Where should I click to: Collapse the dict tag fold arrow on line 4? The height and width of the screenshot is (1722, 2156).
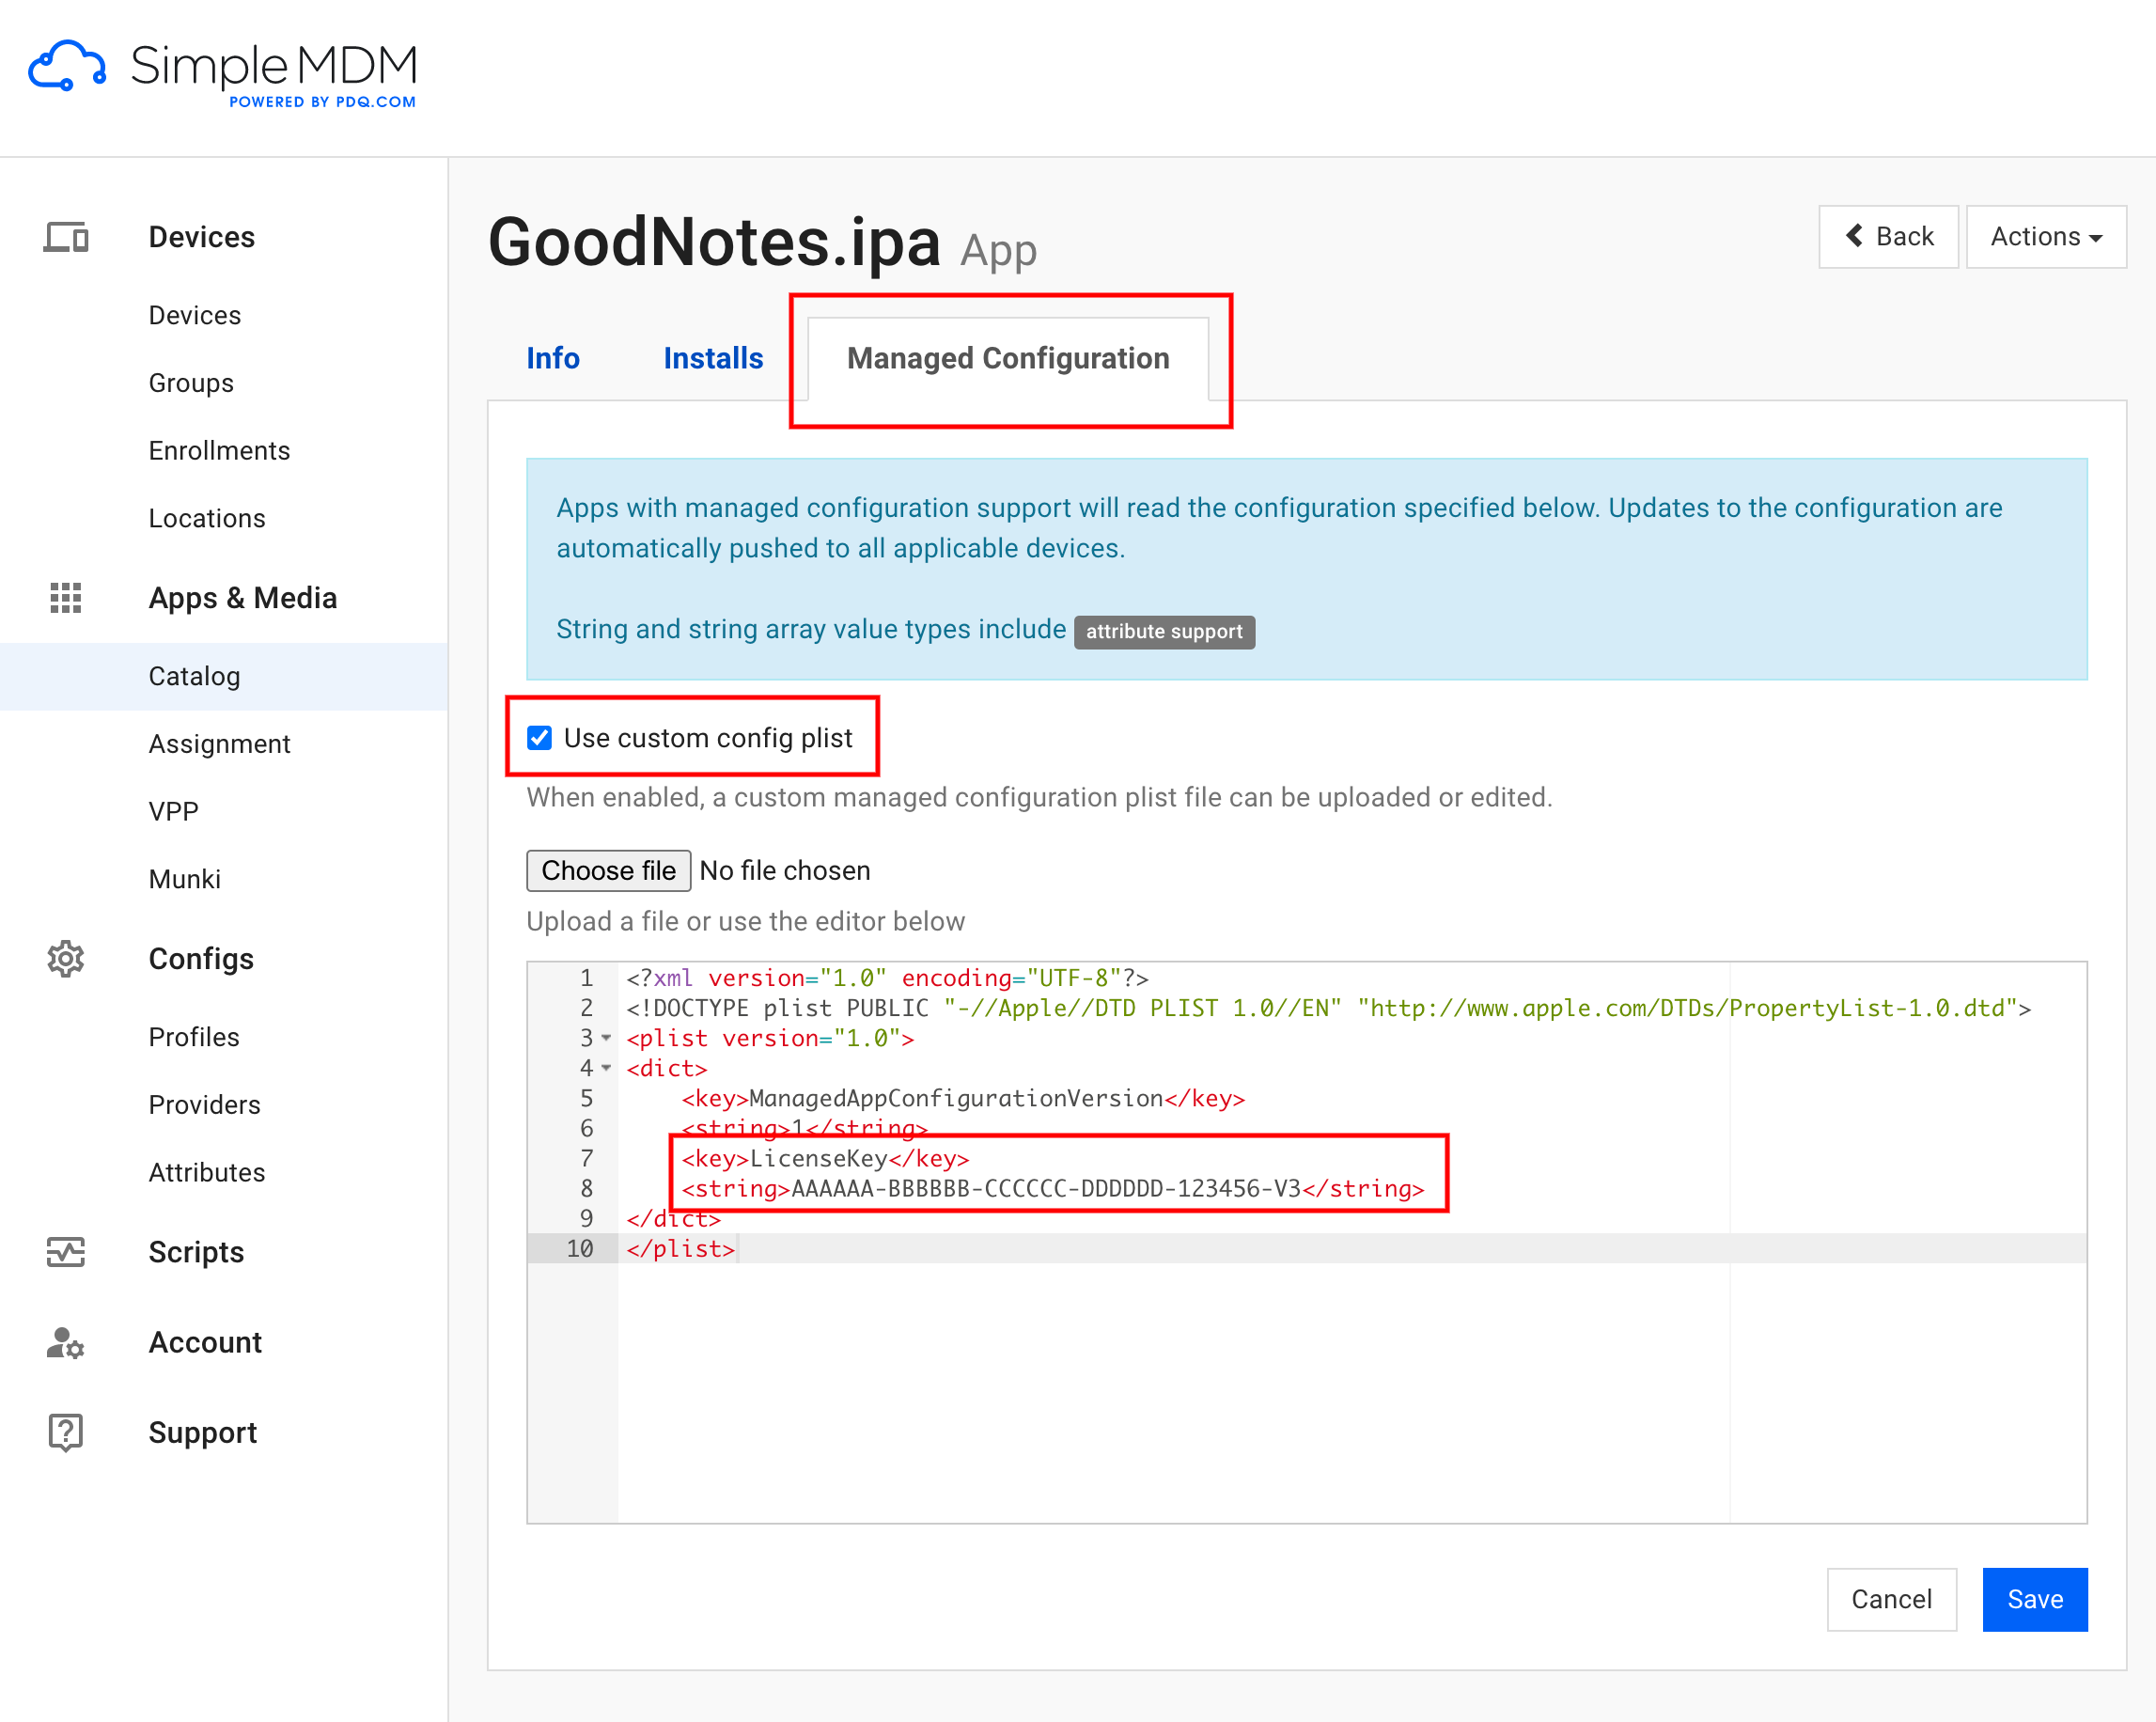tap(606, 1068)
